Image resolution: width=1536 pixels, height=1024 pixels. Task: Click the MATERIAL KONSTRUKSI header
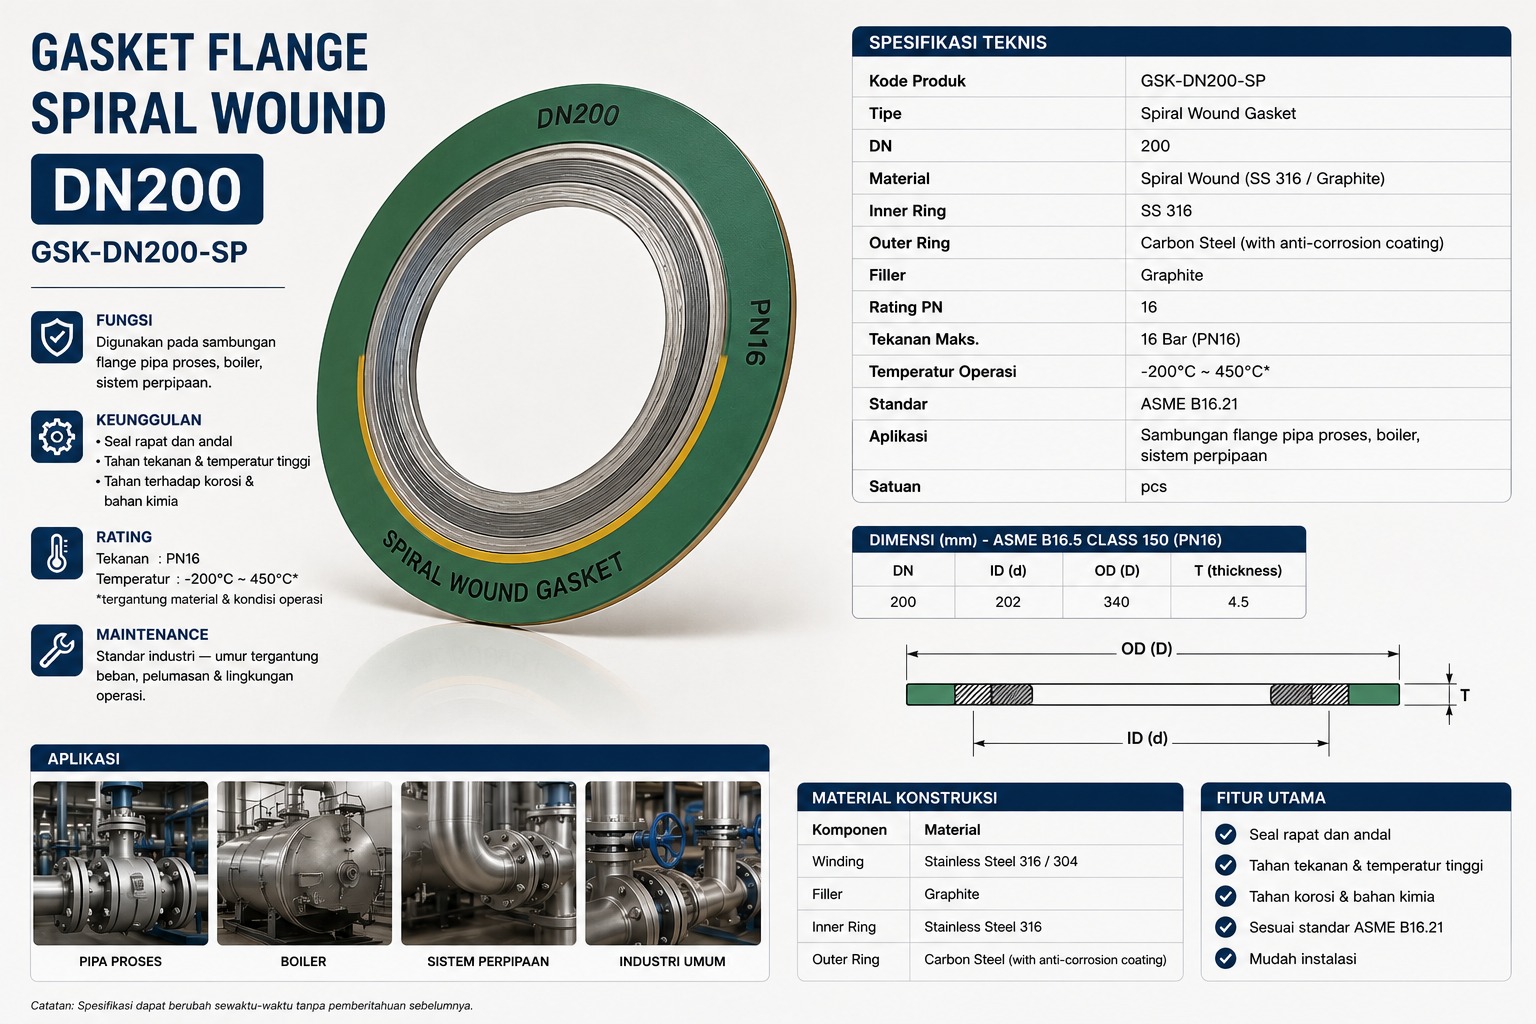[x=990, y=797]
